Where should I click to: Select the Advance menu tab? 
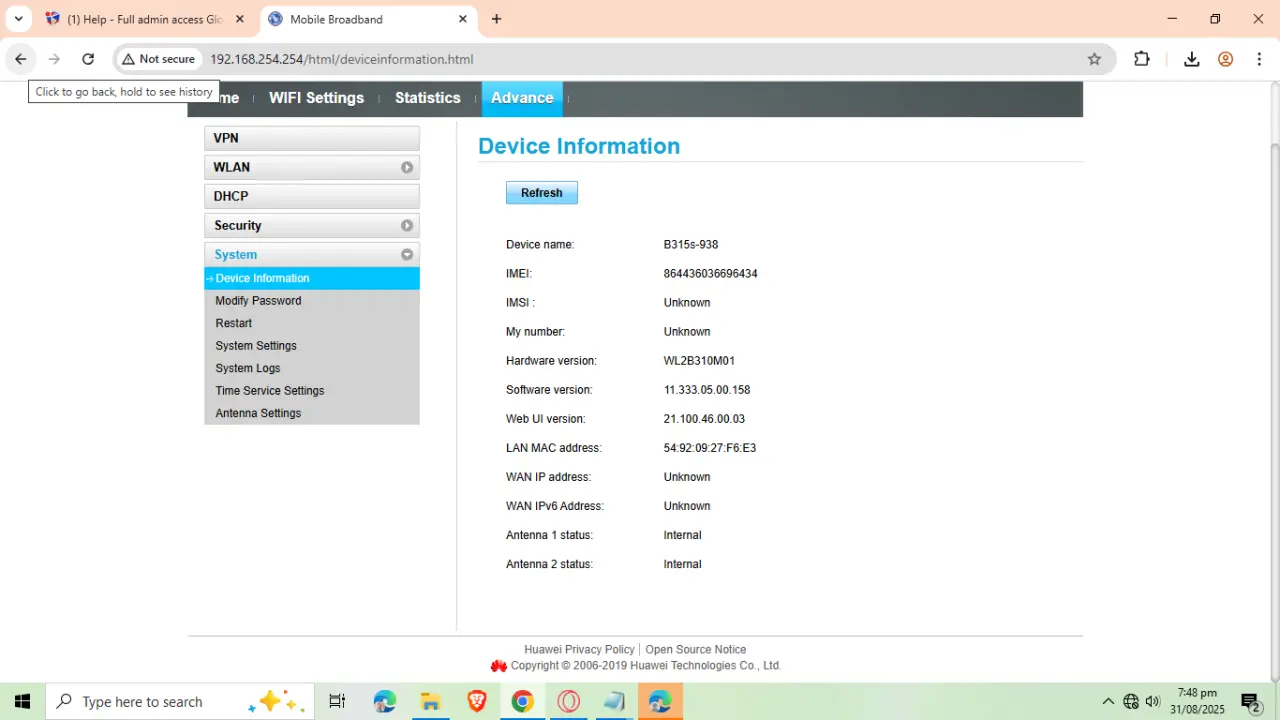coord(522,98)
